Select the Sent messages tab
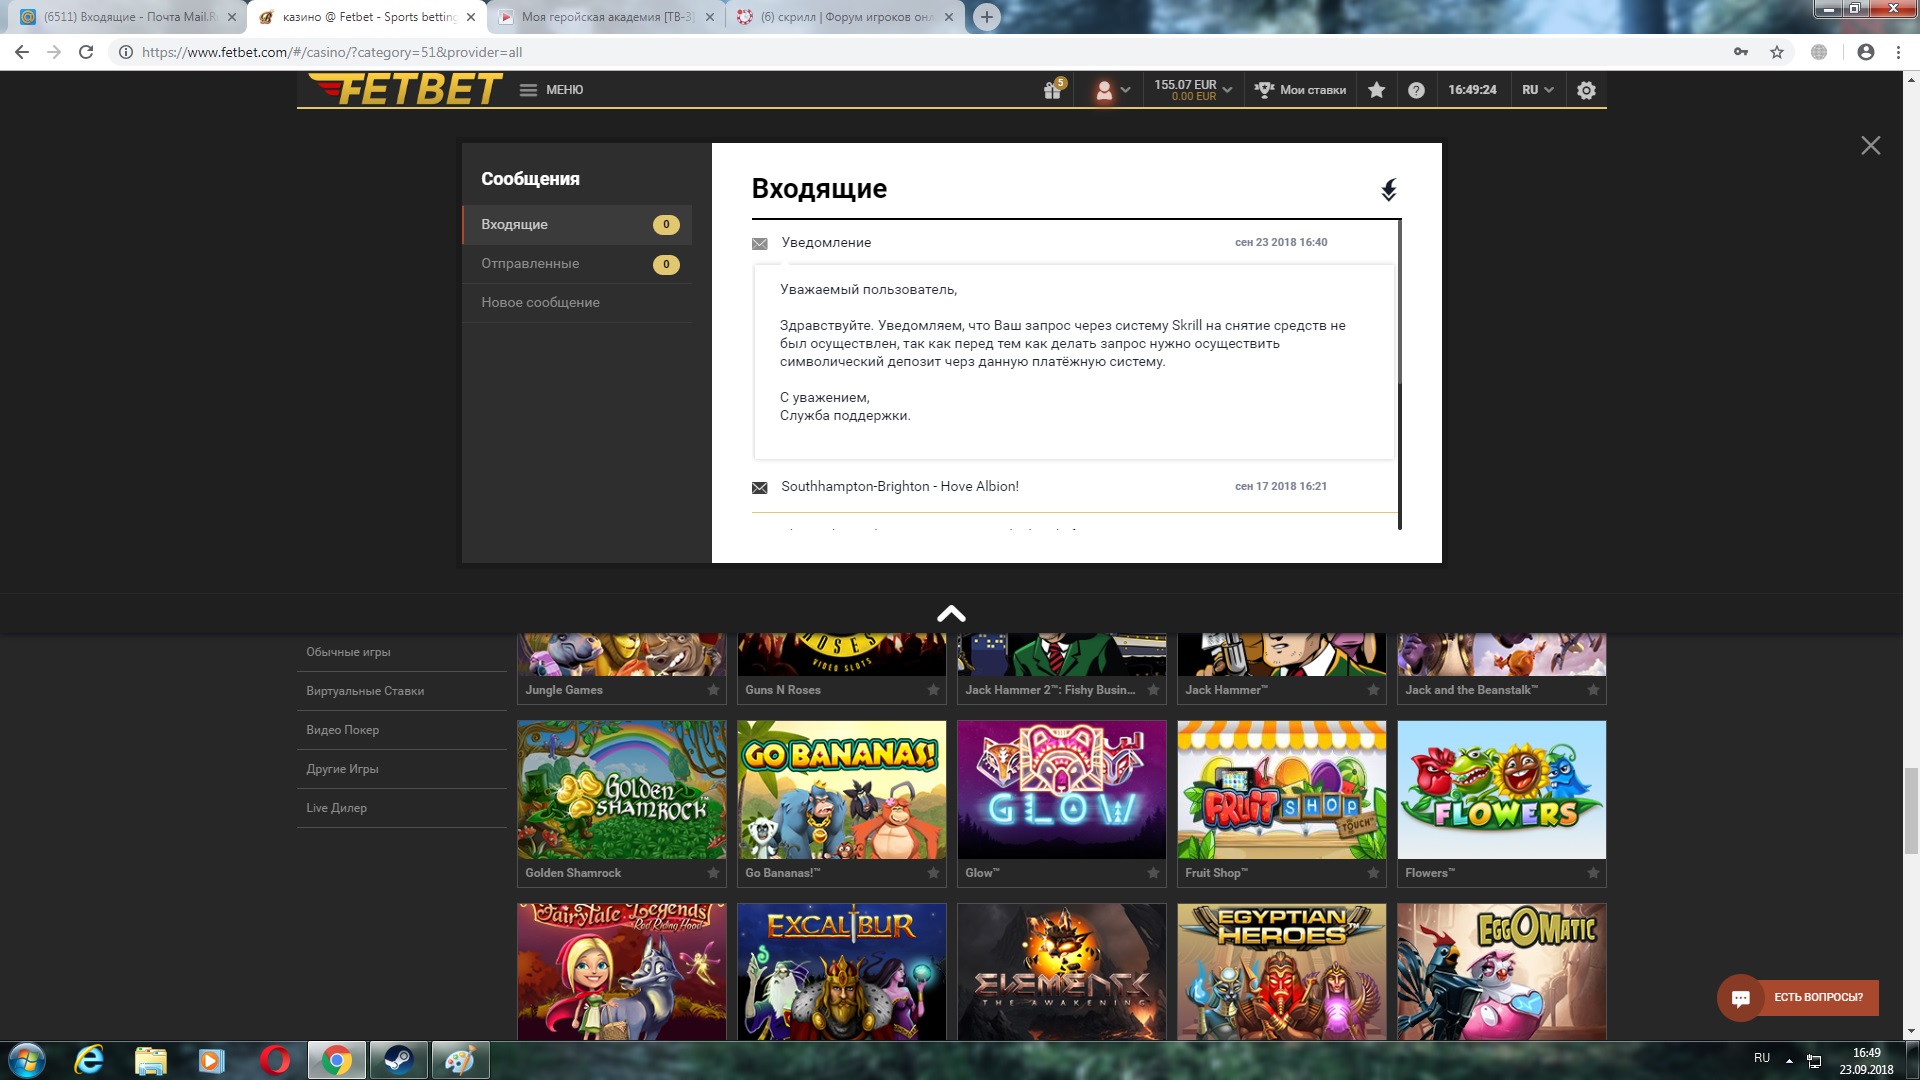 point(530,264)
